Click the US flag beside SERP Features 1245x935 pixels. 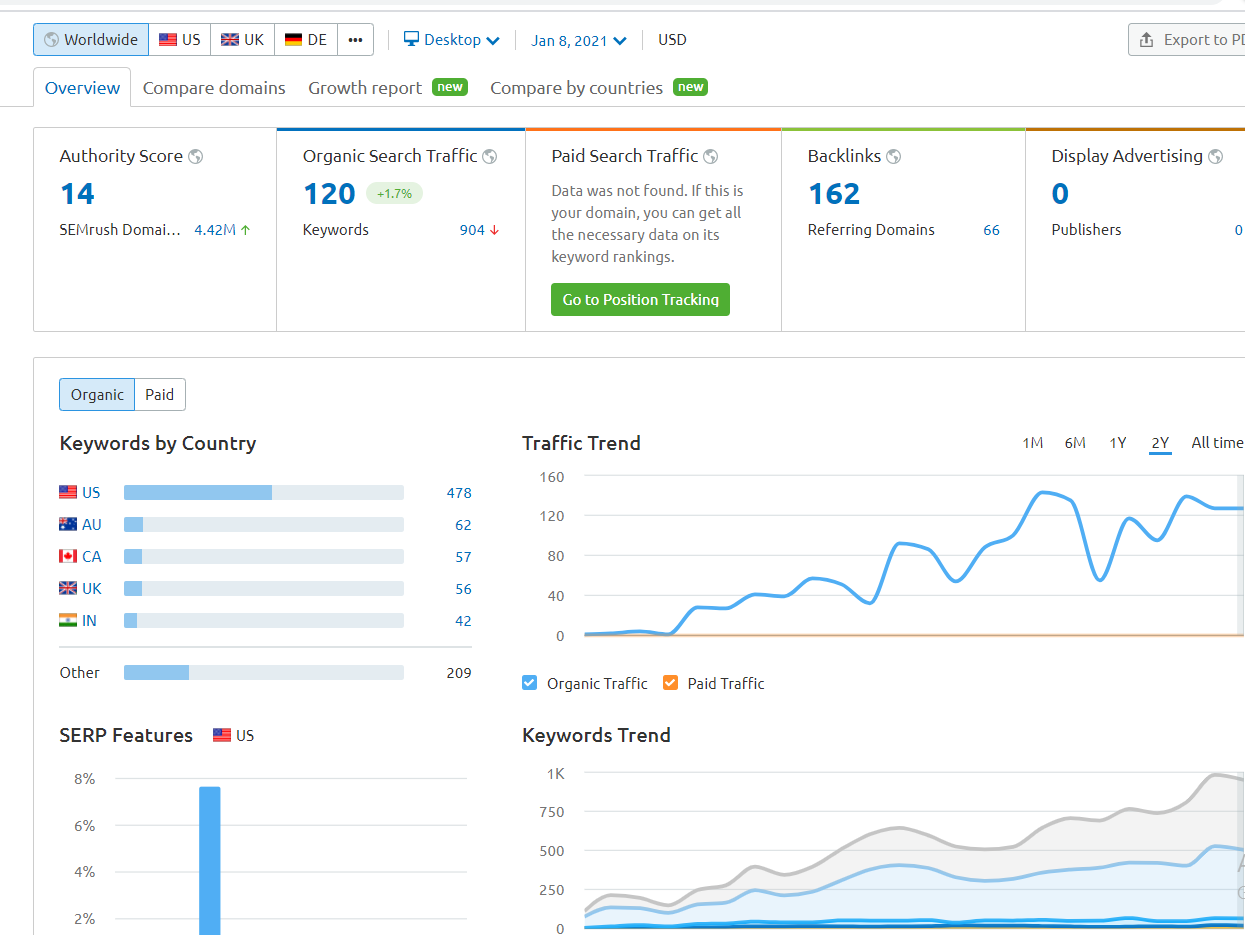tap(222, 735)
